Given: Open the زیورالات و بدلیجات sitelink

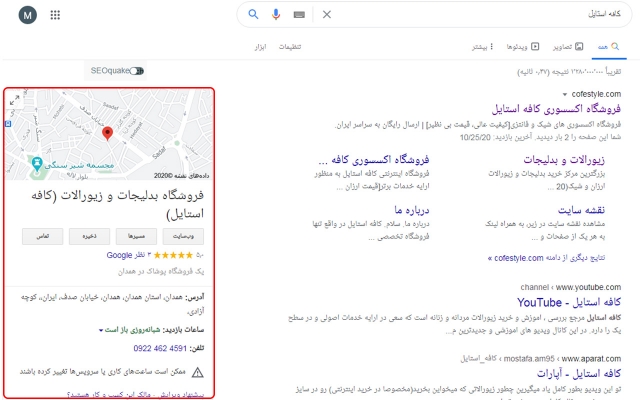Looking at the screenshot, I should click(564, 160).
